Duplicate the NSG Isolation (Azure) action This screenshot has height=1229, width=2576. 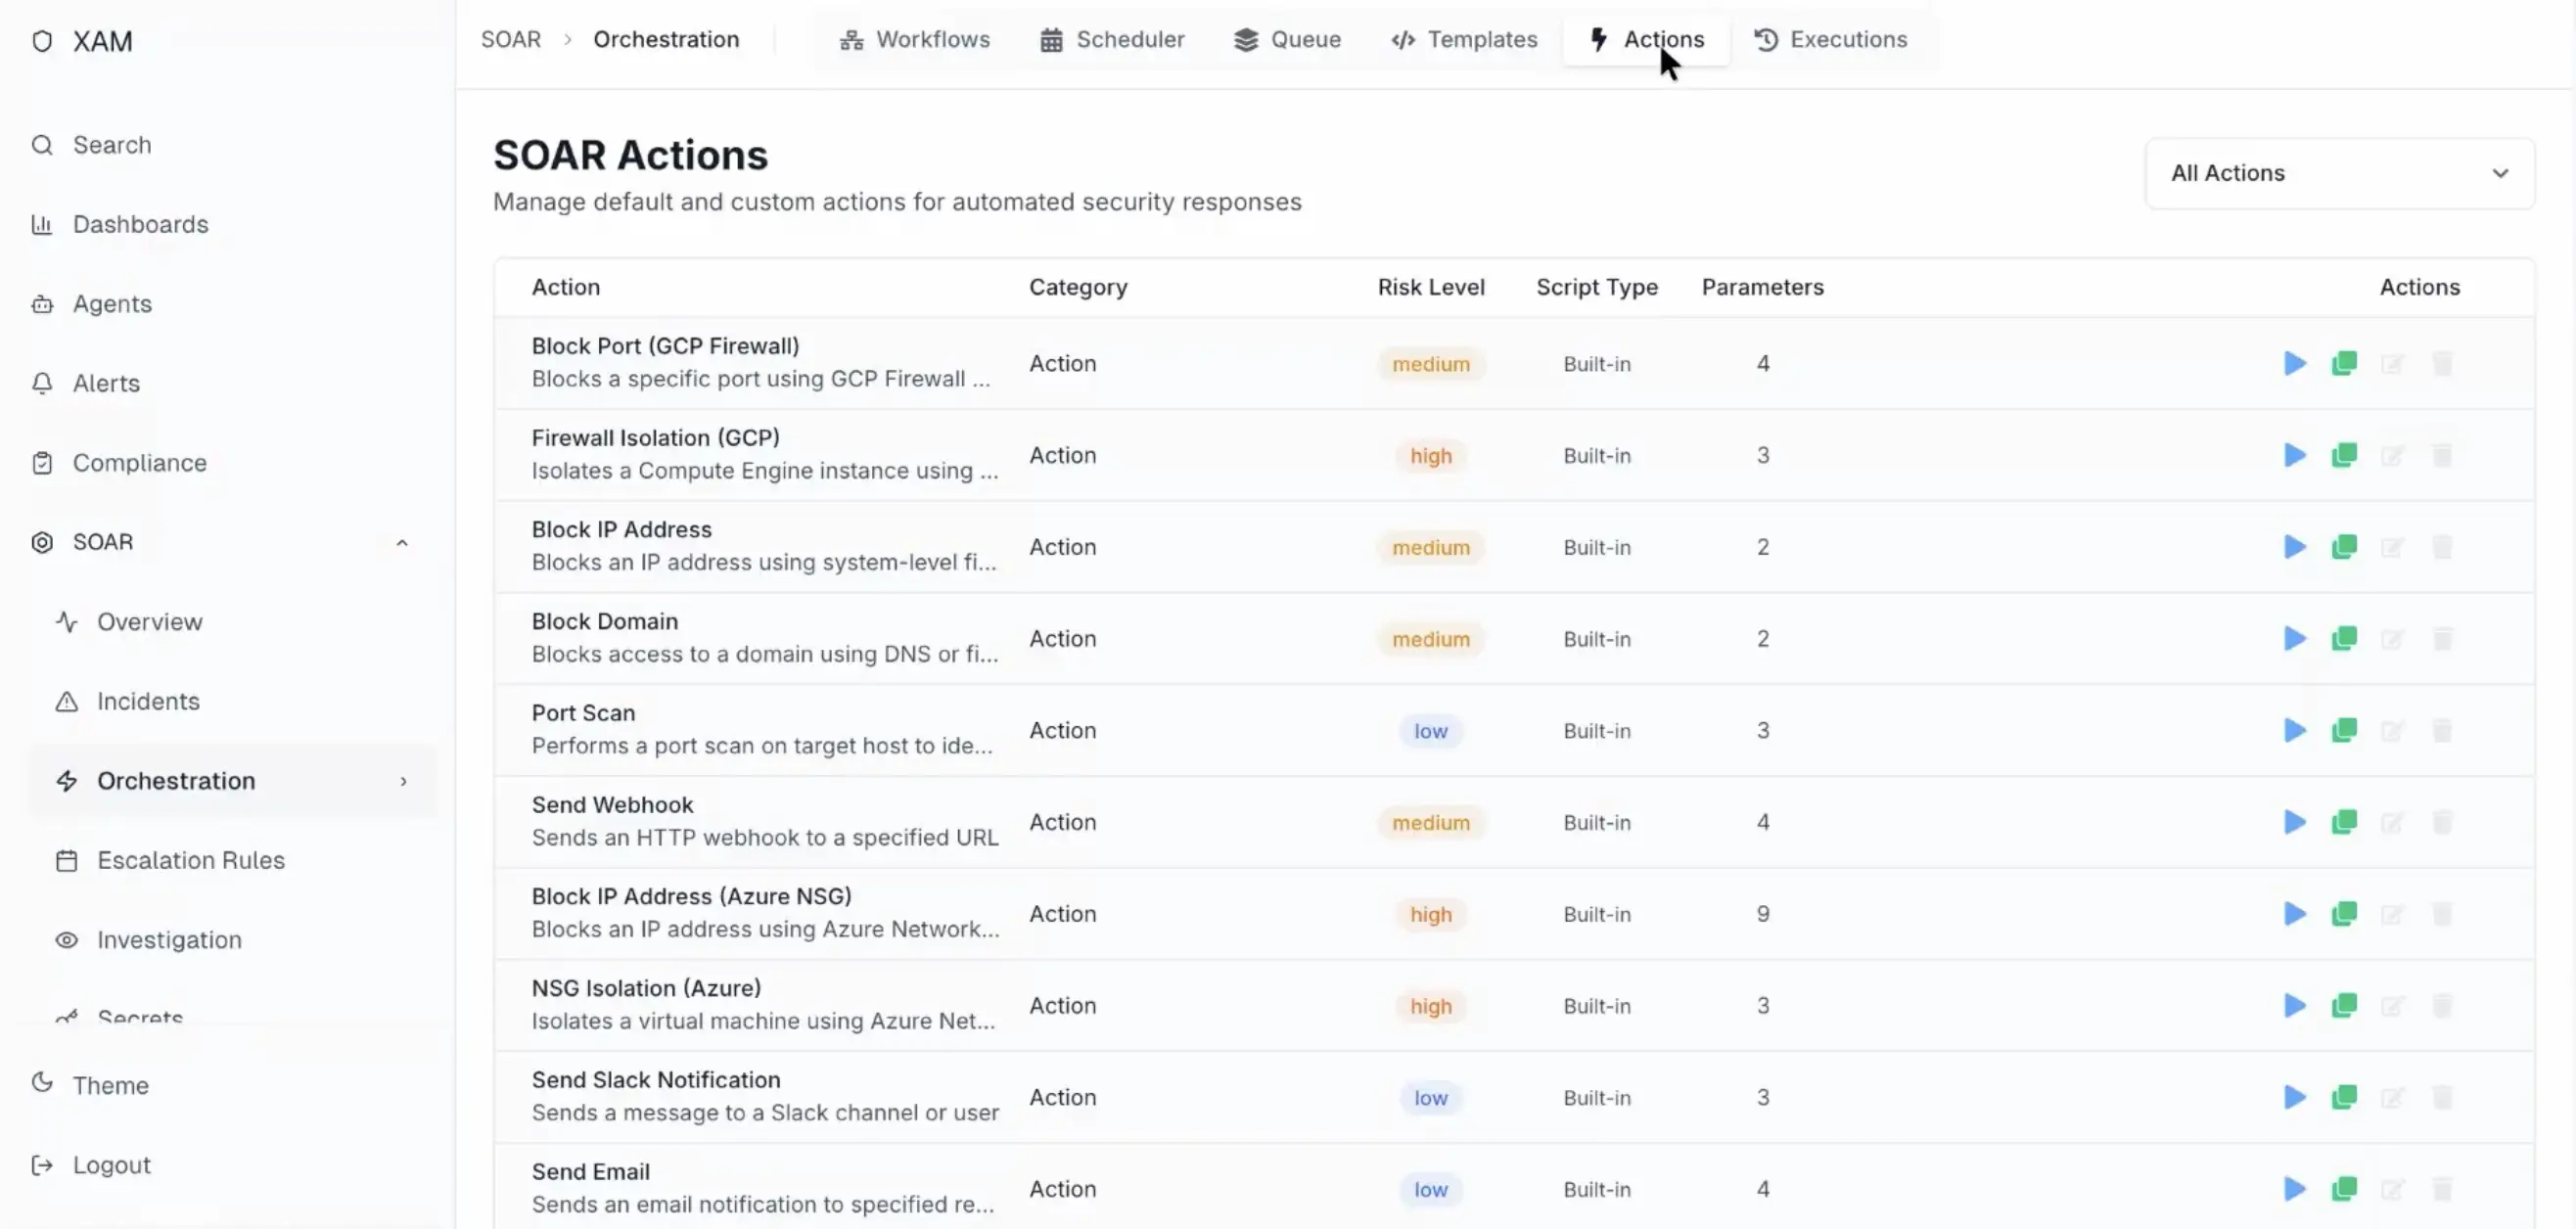(x=2345, y=1006)
